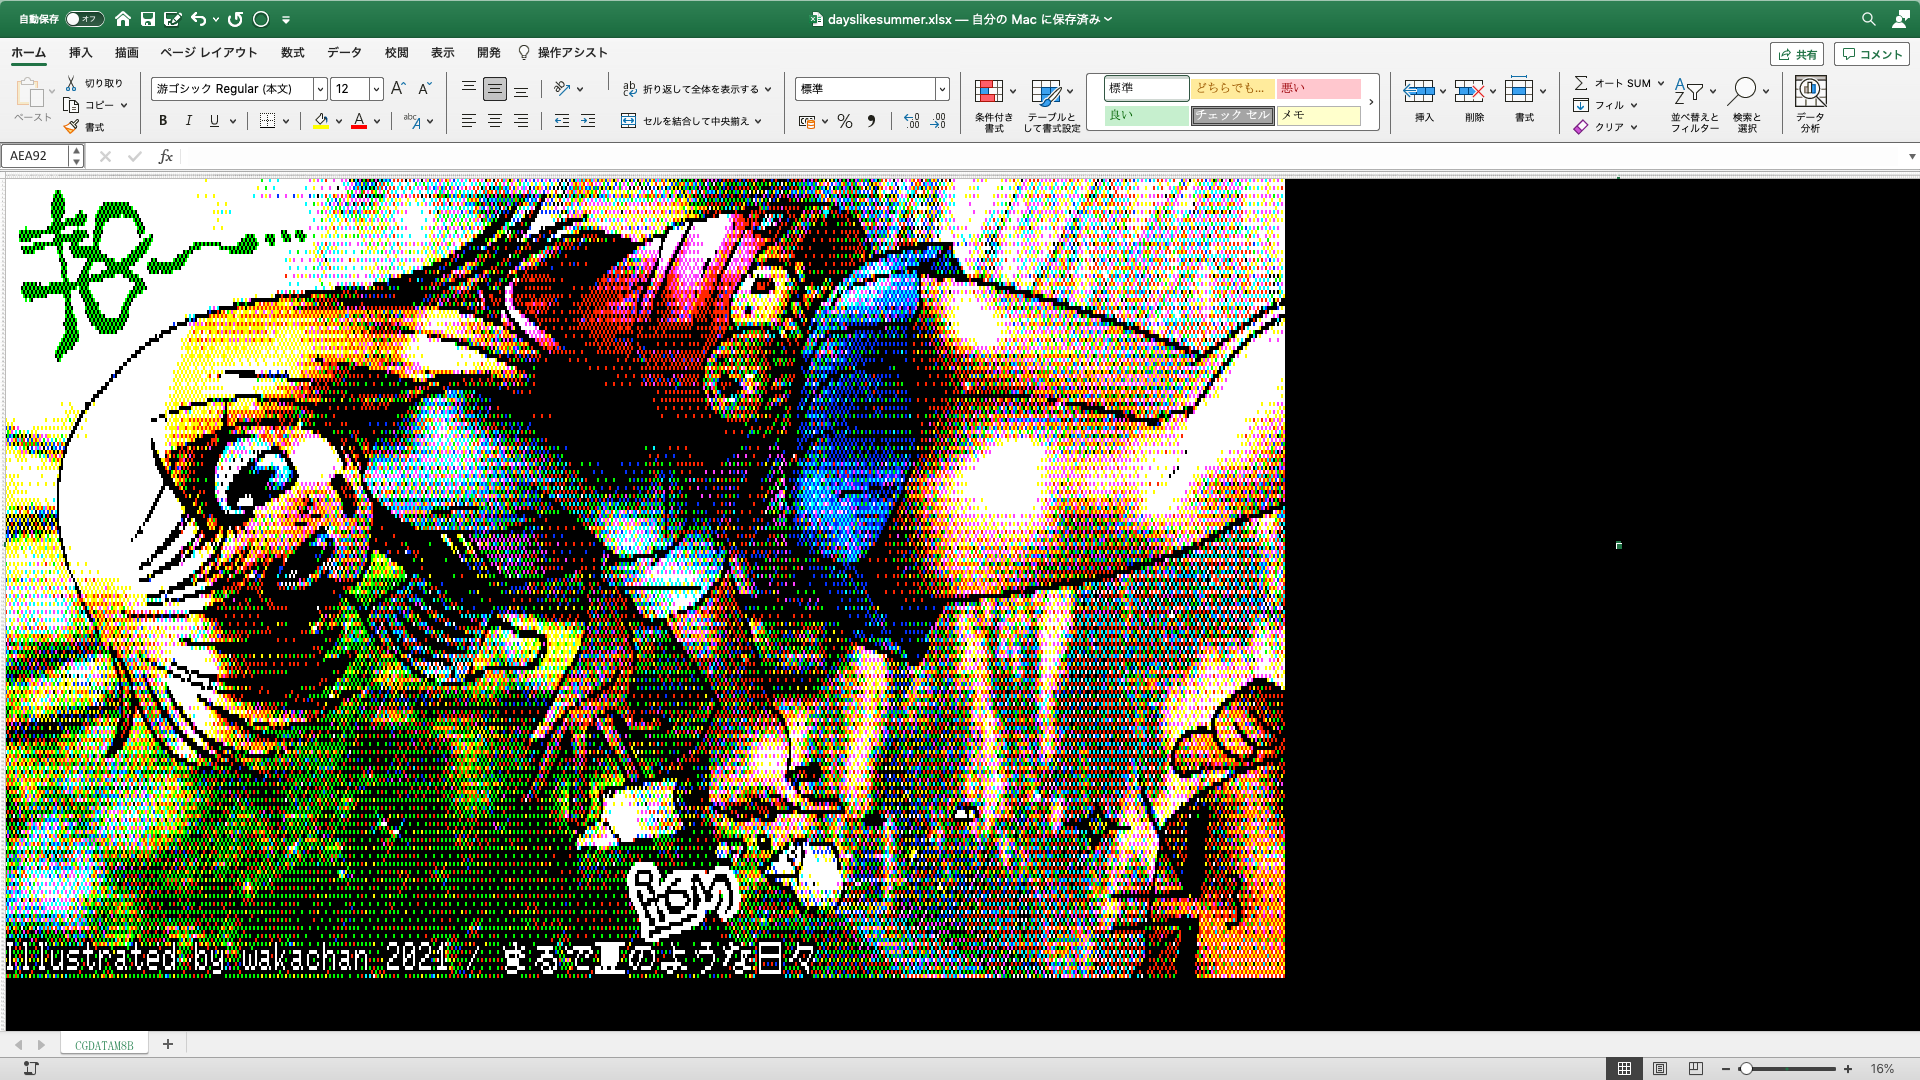Click the Redo arrow icon

click(235, 19)
